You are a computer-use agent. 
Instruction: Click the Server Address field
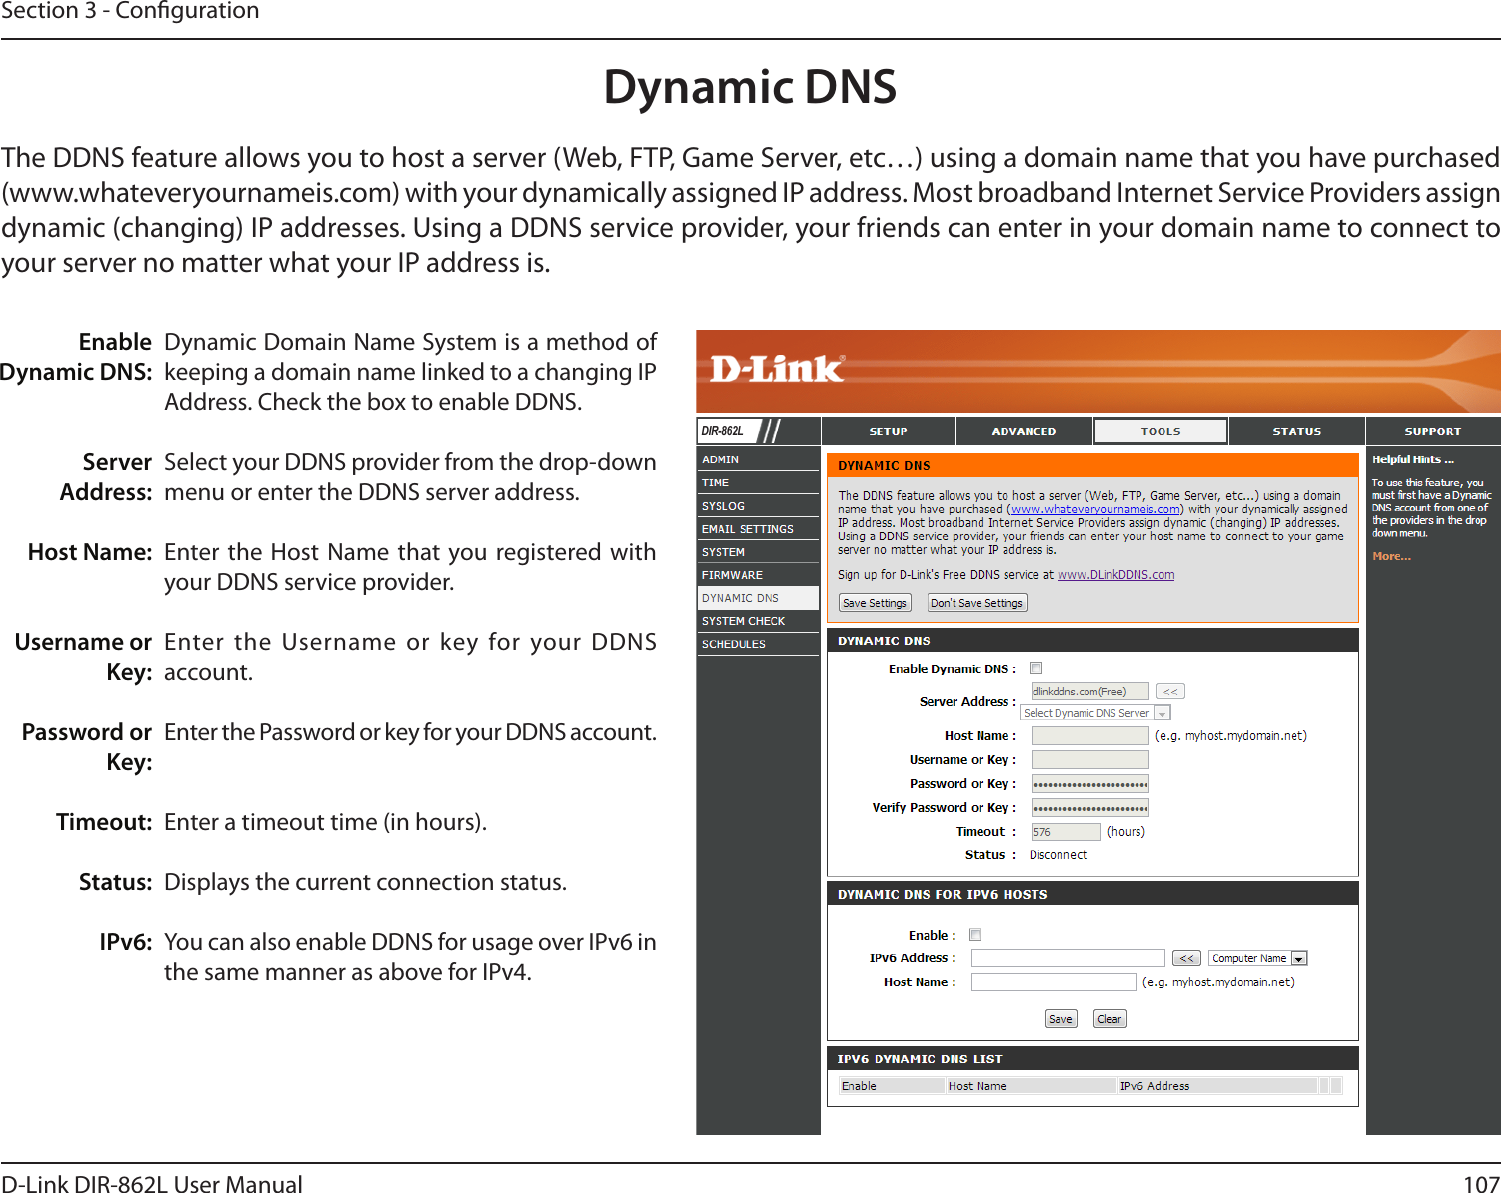[x=1090, y=691]
